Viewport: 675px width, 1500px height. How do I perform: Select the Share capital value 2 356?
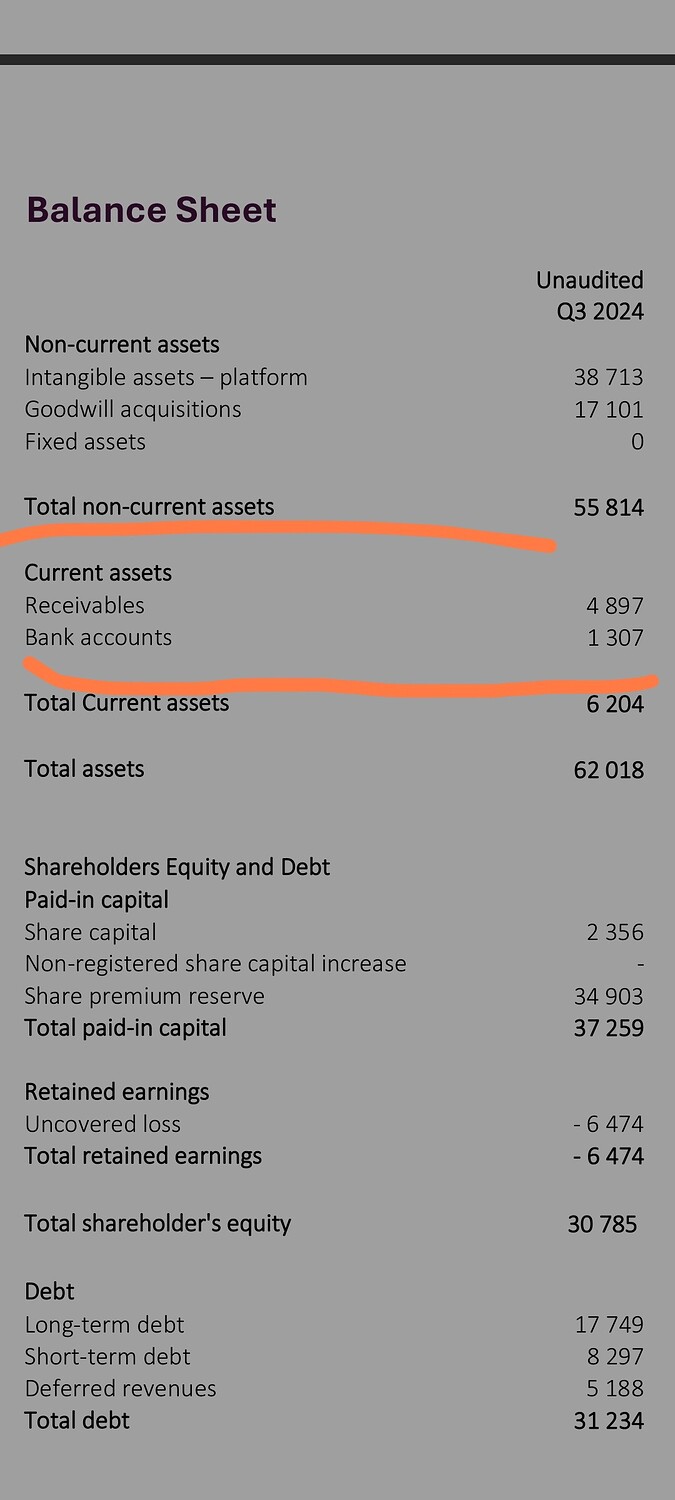click(615, 933)
